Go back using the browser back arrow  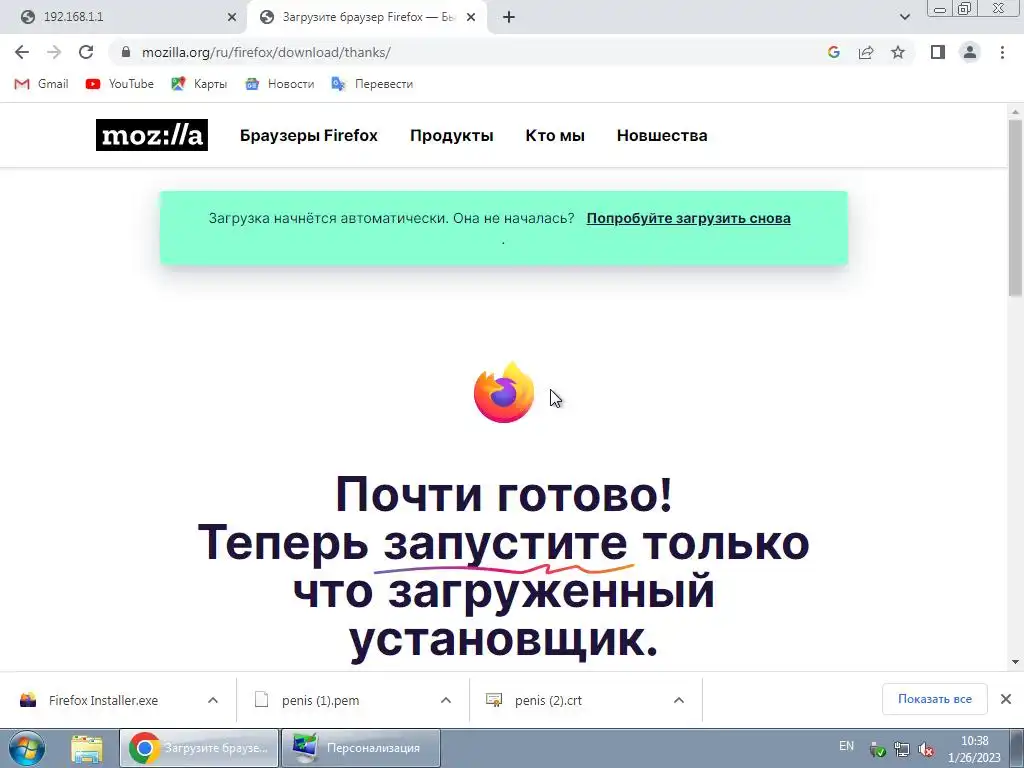click(x=22, y=52)
